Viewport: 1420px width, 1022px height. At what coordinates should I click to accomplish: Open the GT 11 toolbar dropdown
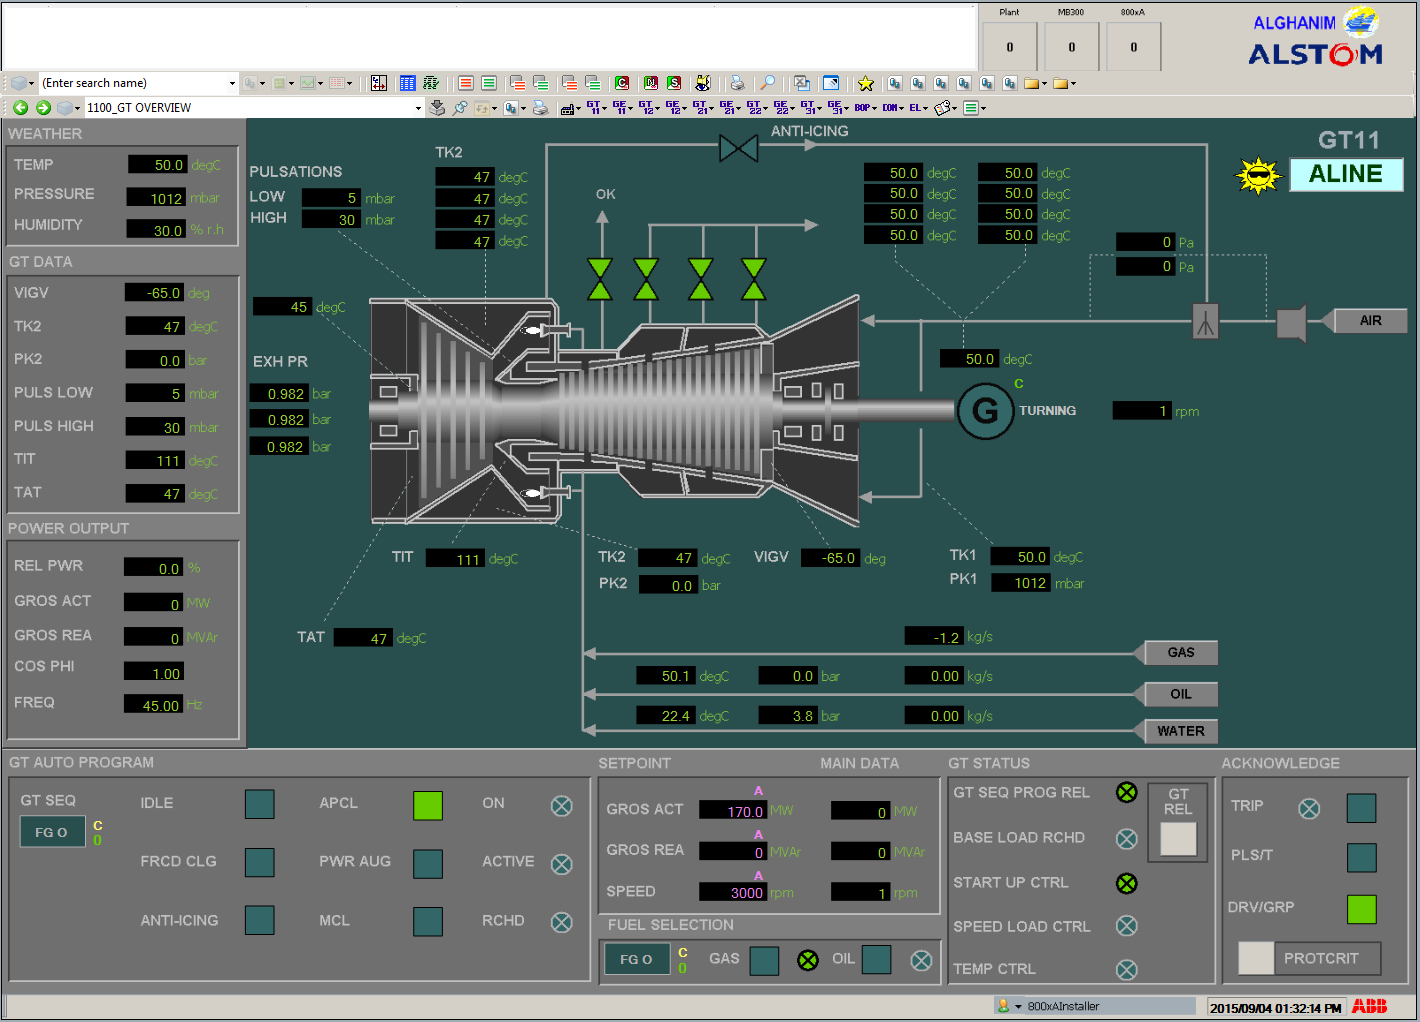[596, 108]
